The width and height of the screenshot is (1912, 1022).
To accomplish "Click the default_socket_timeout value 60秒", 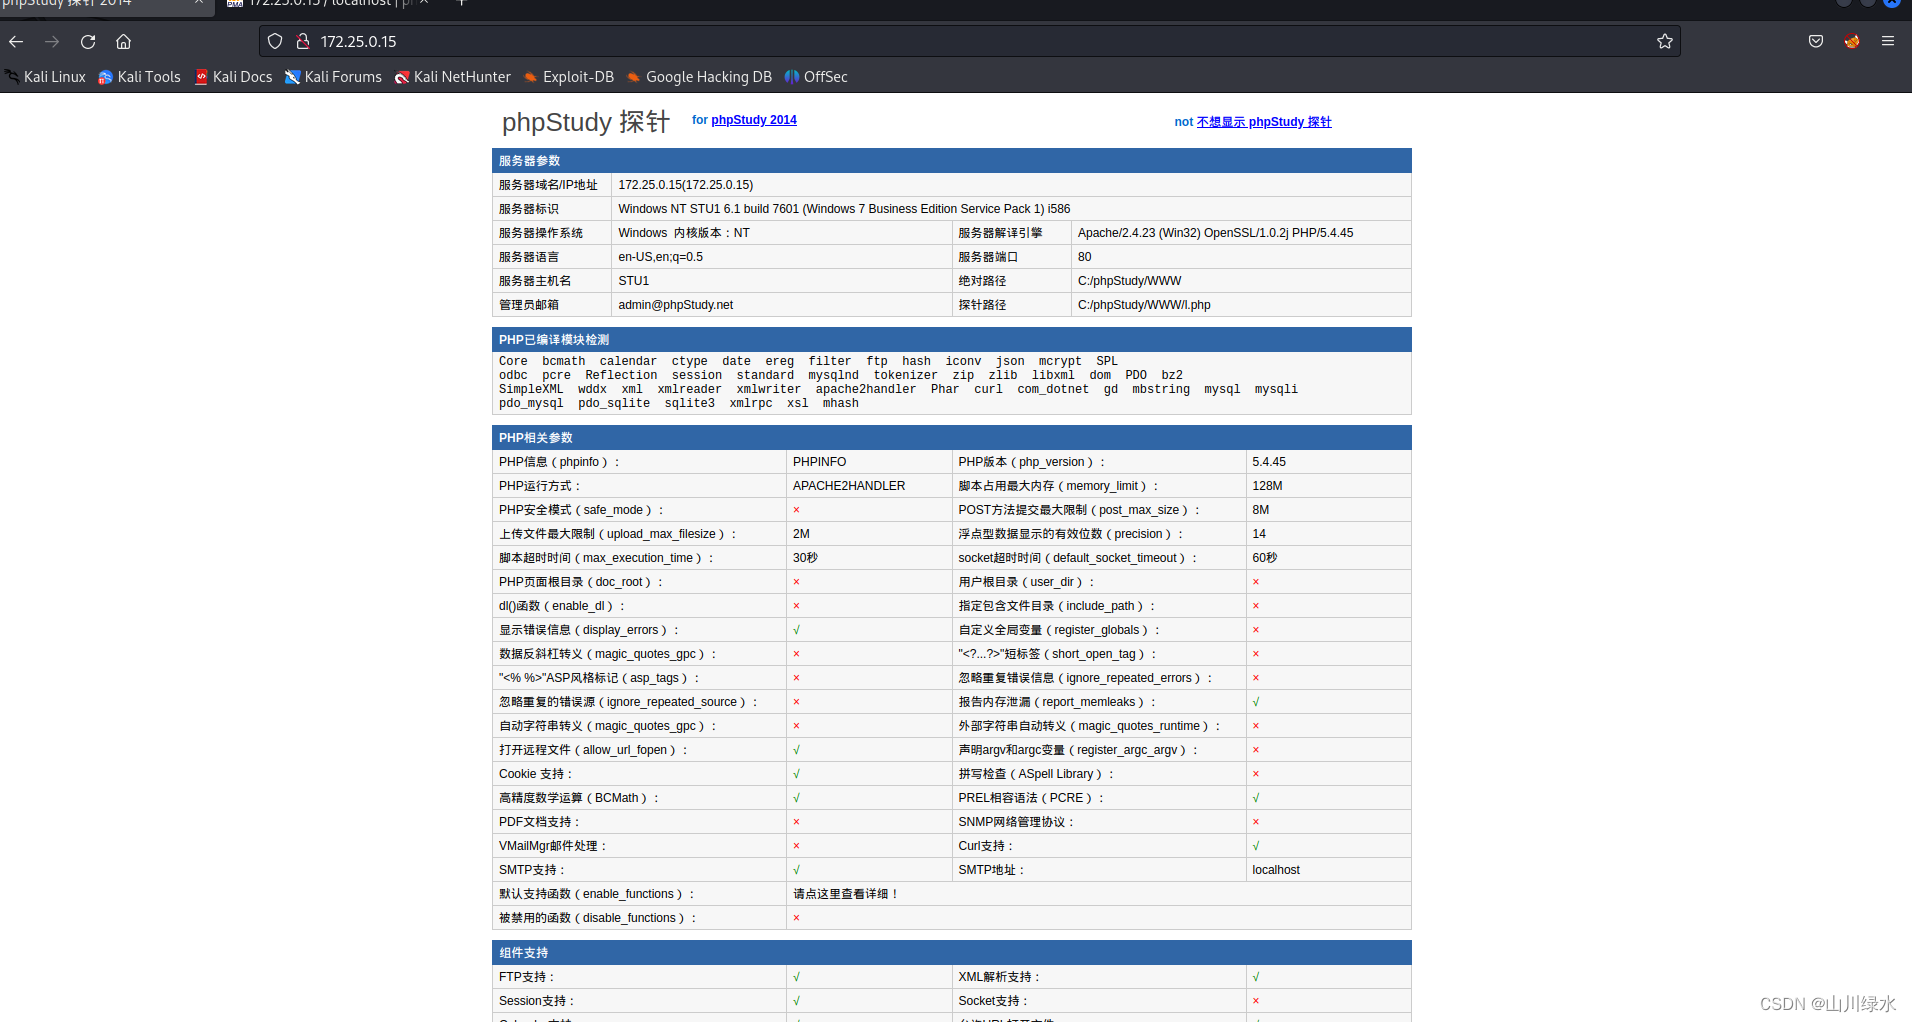I will pyautogui.click(x=1264, y=558).
